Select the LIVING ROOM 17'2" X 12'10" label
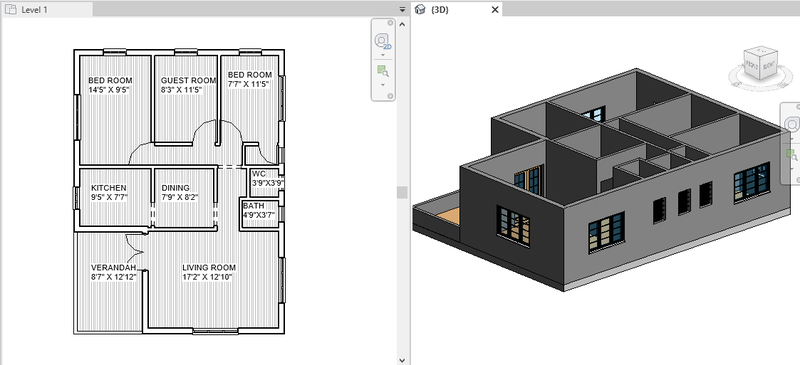Viewport: 800px width, 365px height. 209,272
